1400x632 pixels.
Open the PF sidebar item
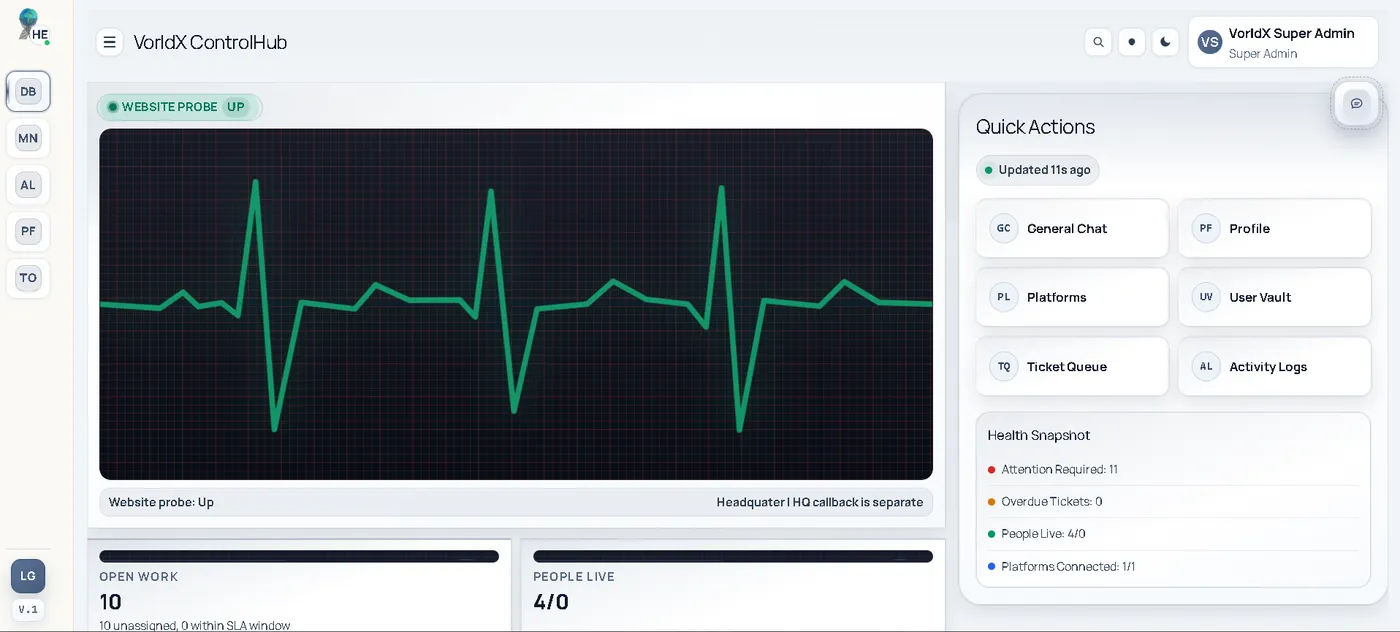click(x=28, y=231)
